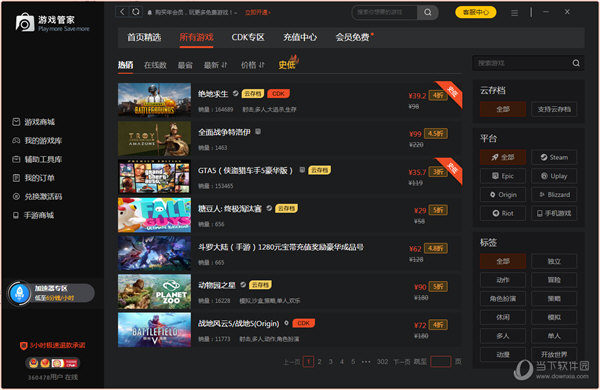The width and height of the screenshot is (600, 390).
Task: Select the 角色扮演 tag filter
Action: [x=503, y=299]
